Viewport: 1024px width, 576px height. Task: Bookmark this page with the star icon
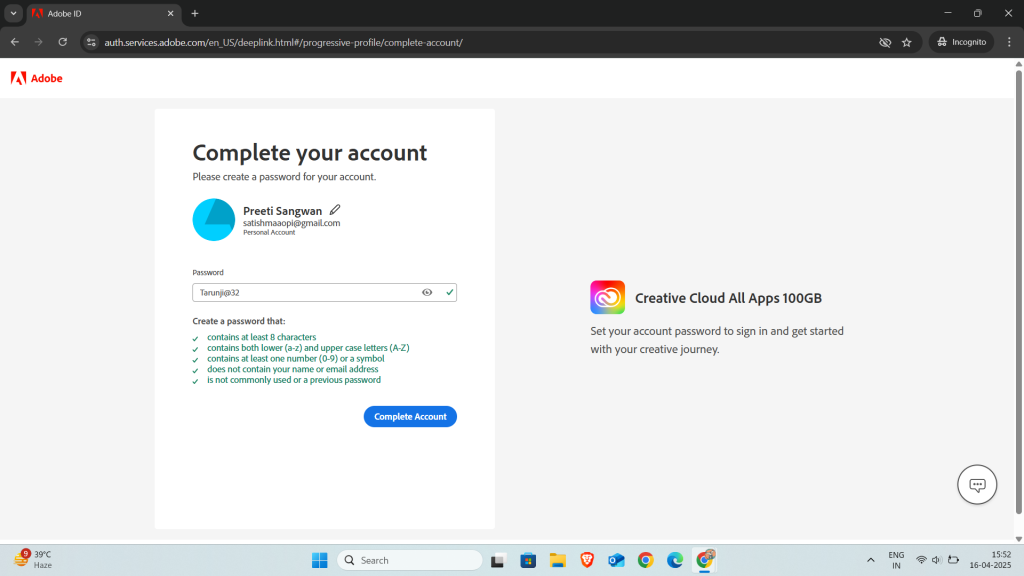tap(906, 42)
